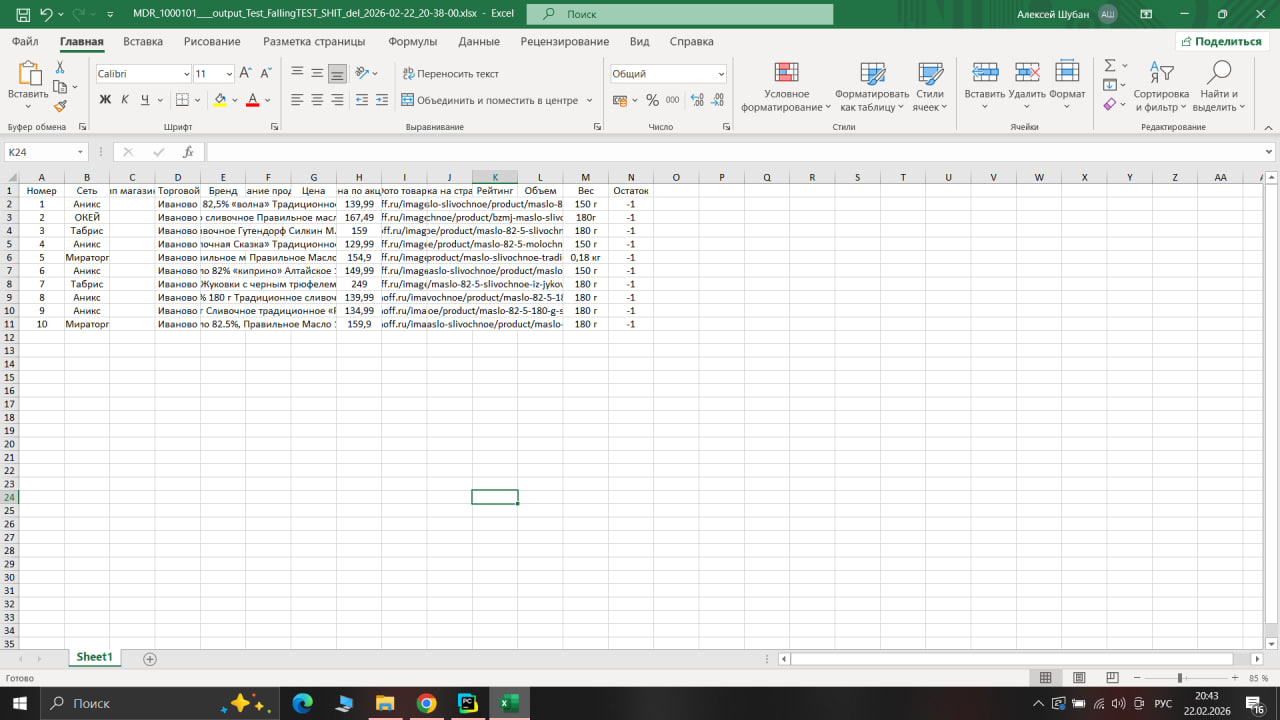Toggle italic formatting (К)
The width and height of the screenshot is (1280, 720).
125,100
